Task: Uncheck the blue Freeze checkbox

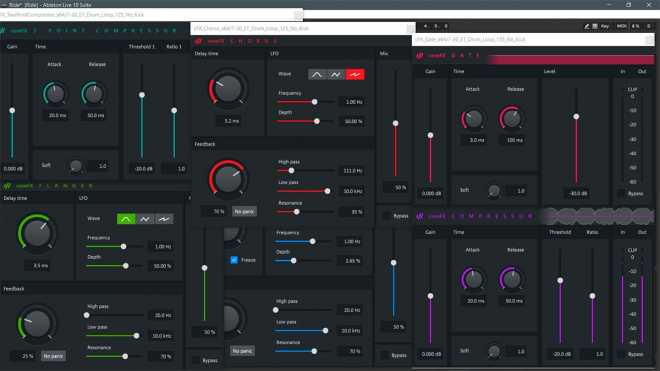Action: coord(234,260)
